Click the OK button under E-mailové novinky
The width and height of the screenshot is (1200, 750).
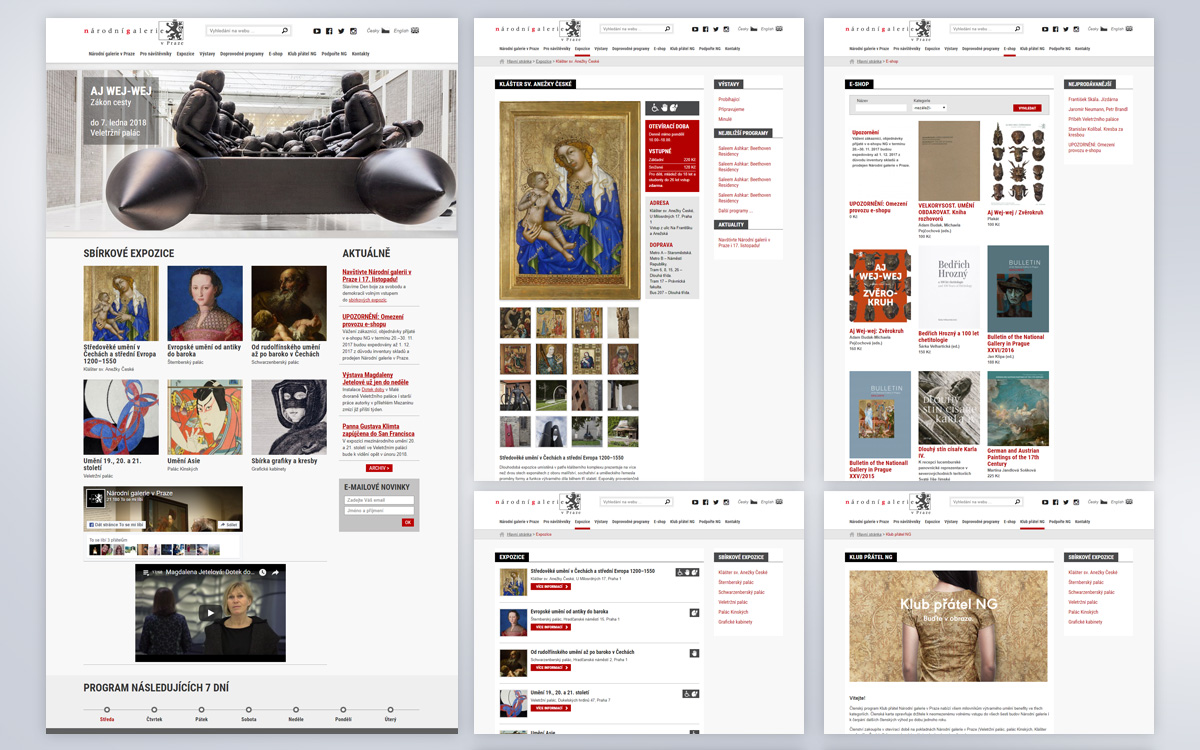click(407, 522)
